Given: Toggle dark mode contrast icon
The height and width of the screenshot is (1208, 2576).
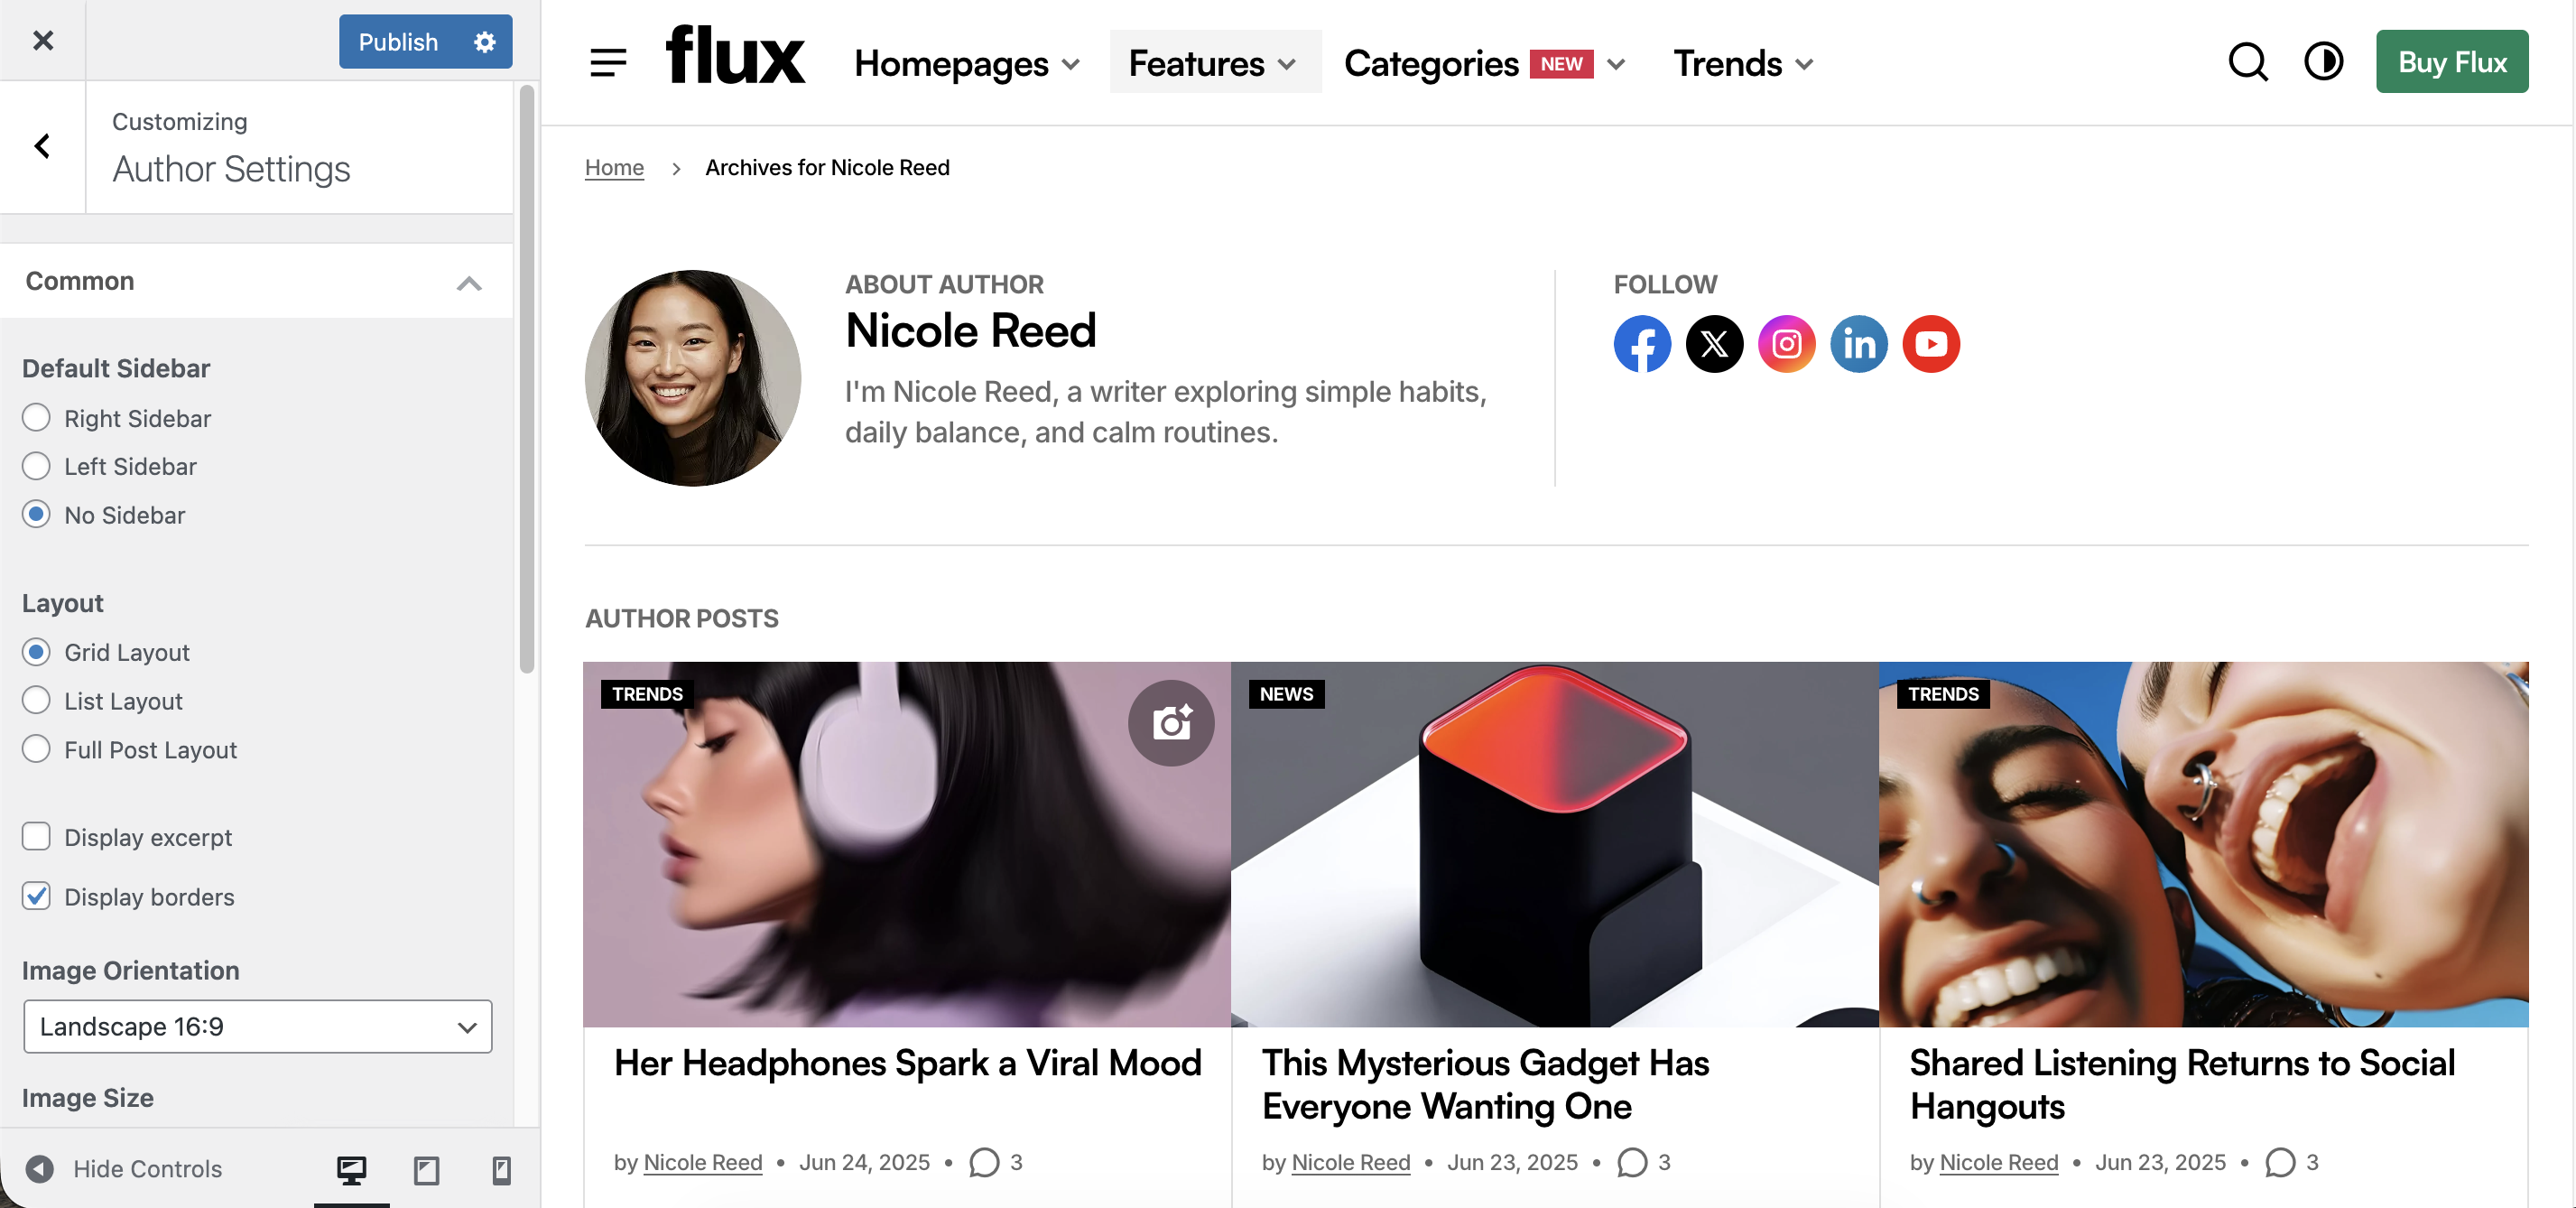Looking at the screenshot, I should pyautogui.click(x=2323, y=61).
